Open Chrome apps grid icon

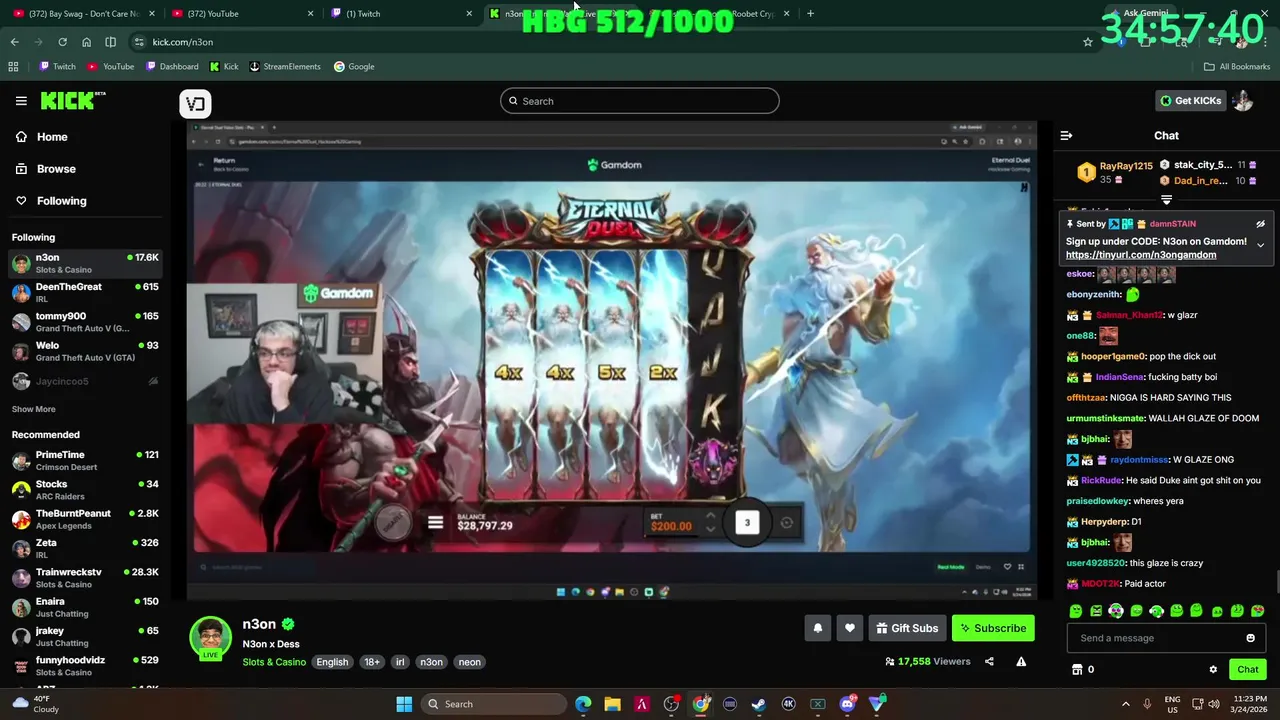point(13,67)
